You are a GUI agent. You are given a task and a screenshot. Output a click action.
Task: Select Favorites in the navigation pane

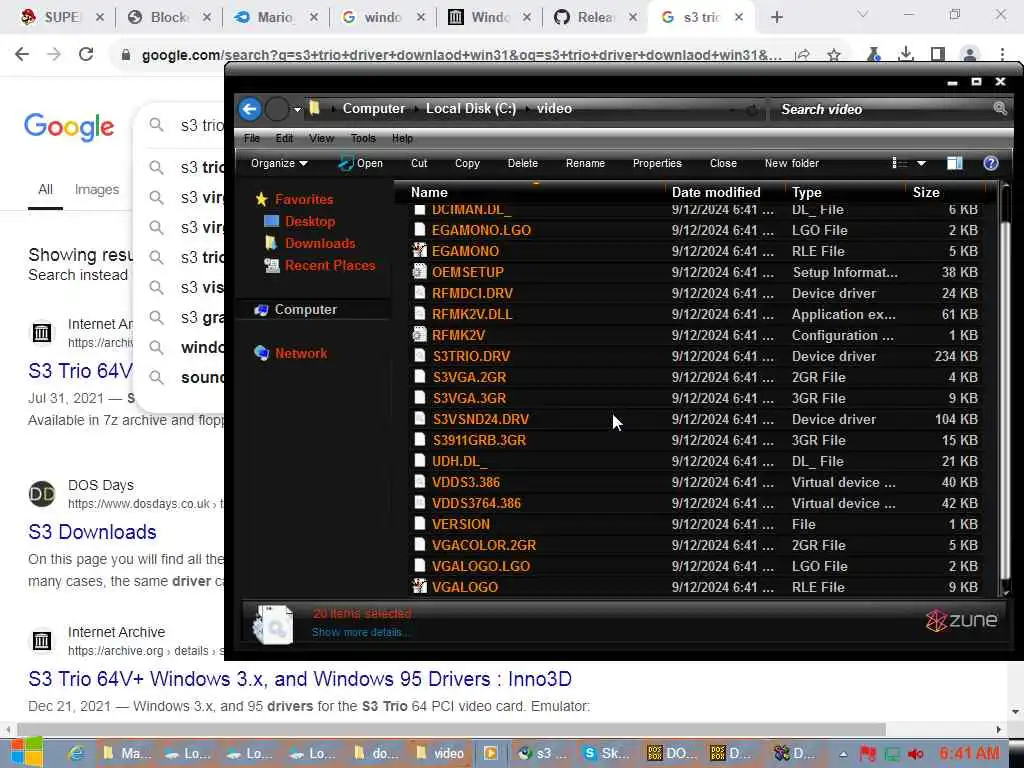(x=304, y=199)
